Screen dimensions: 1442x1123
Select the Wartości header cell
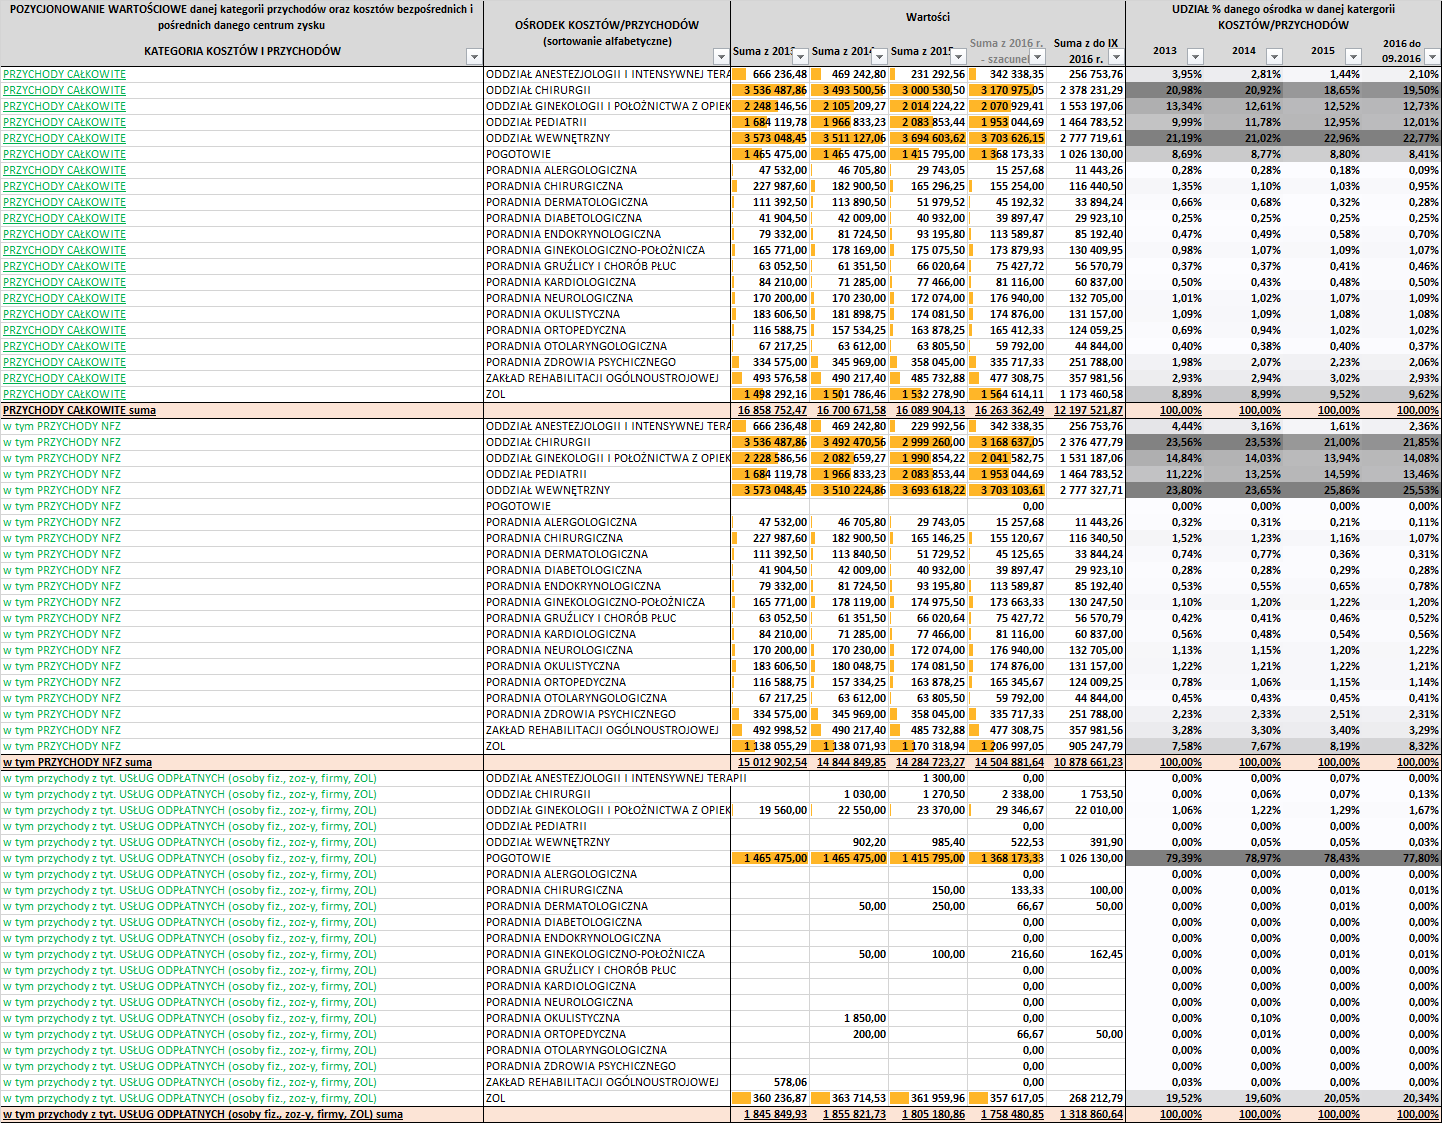tap(928, 17)
